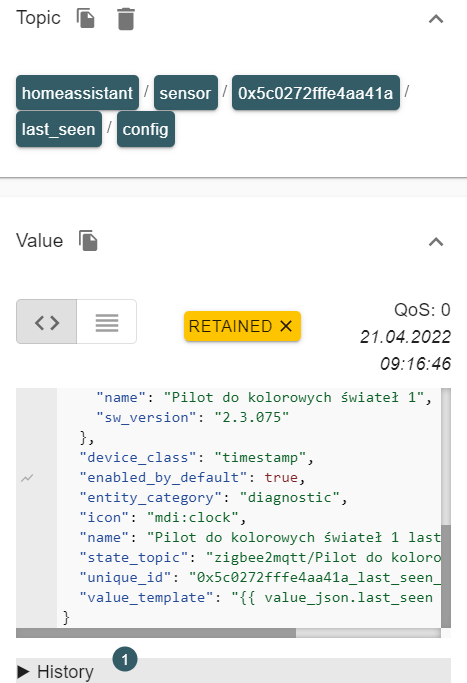Open chart icon beside enabled_by_default line
This screenshot has width=467, height=683.
27,478
